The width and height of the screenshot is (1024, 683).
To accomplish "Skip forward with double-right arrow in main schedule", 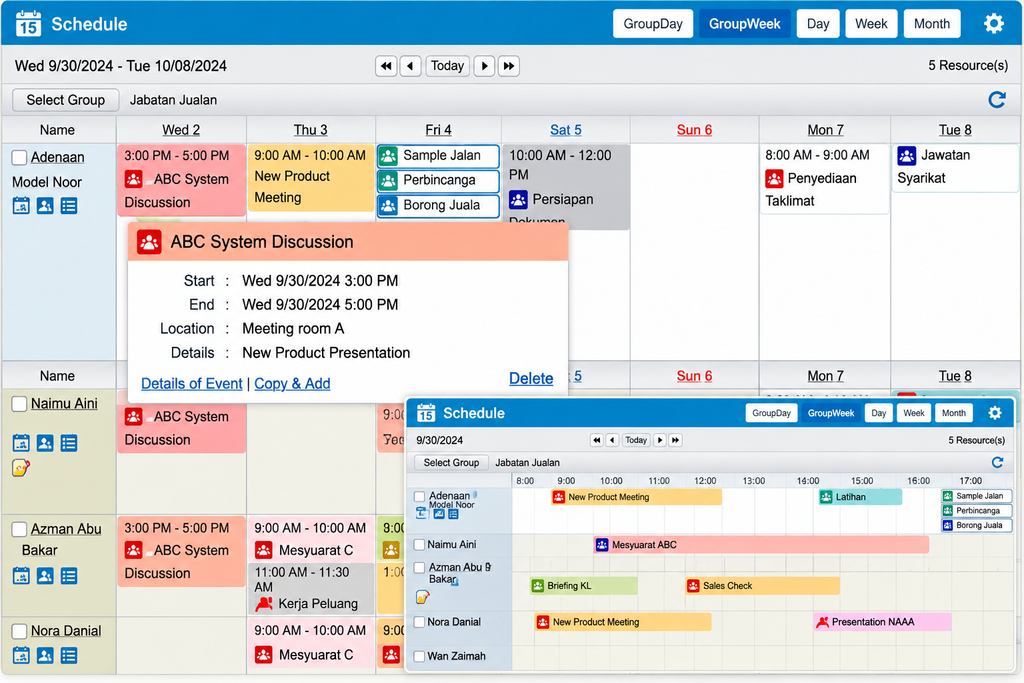I will pos(509,66).
